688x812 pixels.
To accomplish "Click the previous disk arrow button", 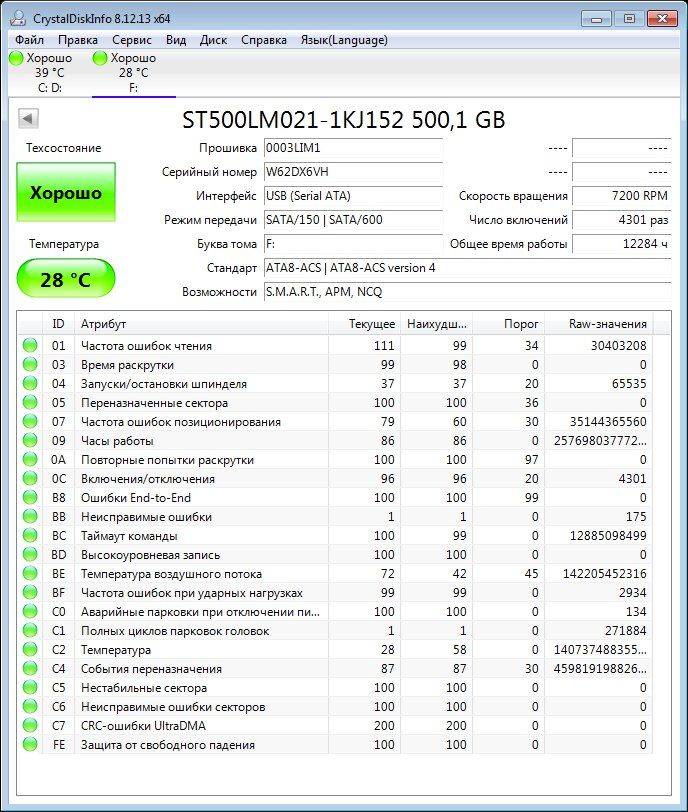I will pyautogui.click(x=28, y=119).
